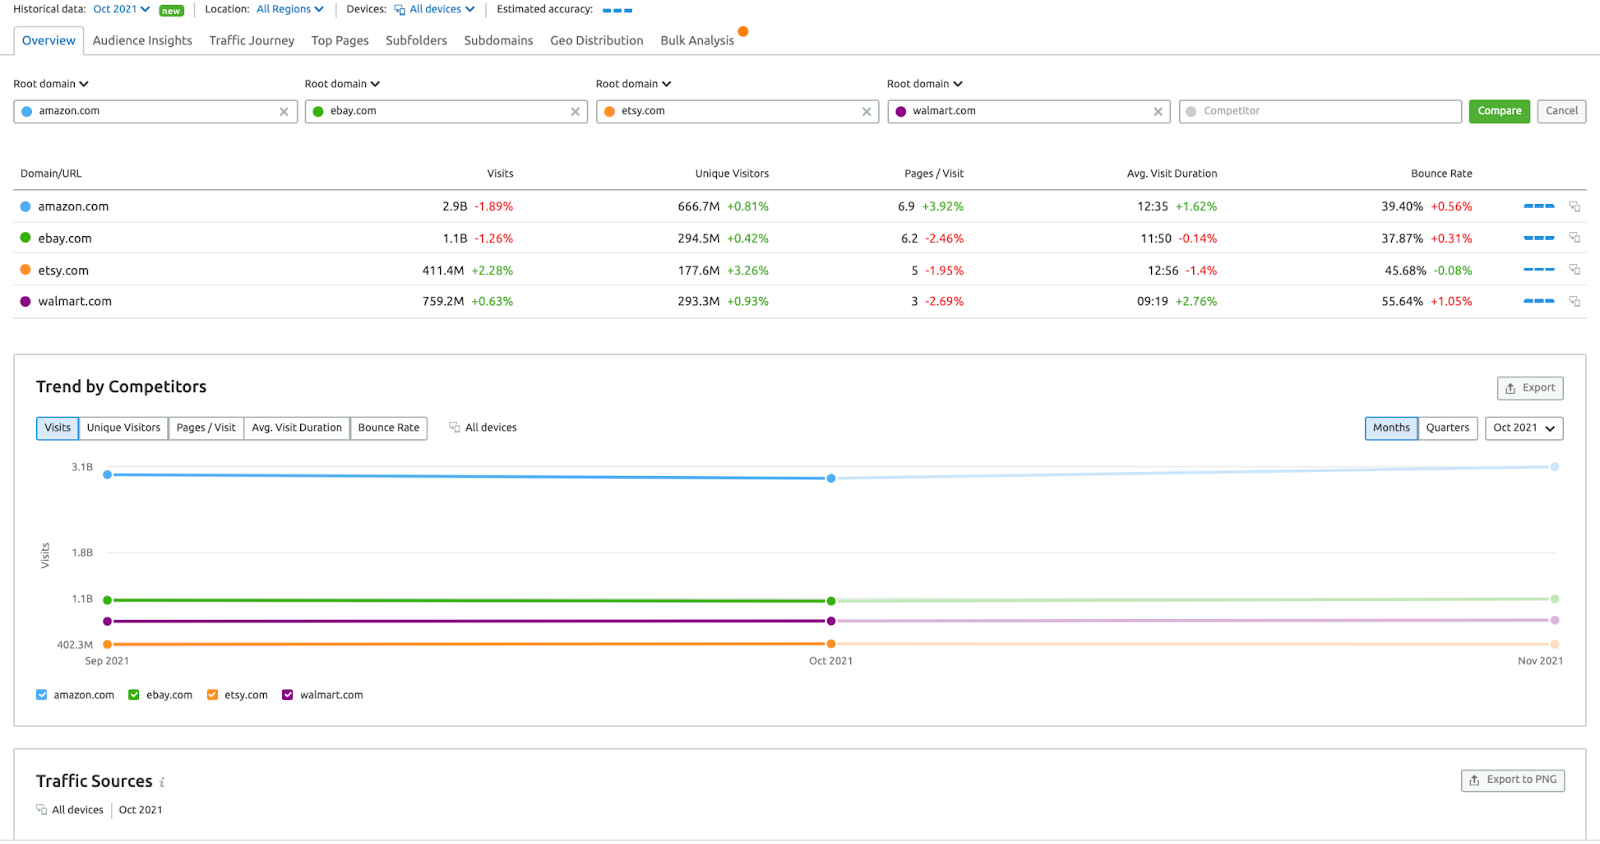Select the Visits metric toggle
Viewport: 1600px width, 844px height.
coord(57,428)
